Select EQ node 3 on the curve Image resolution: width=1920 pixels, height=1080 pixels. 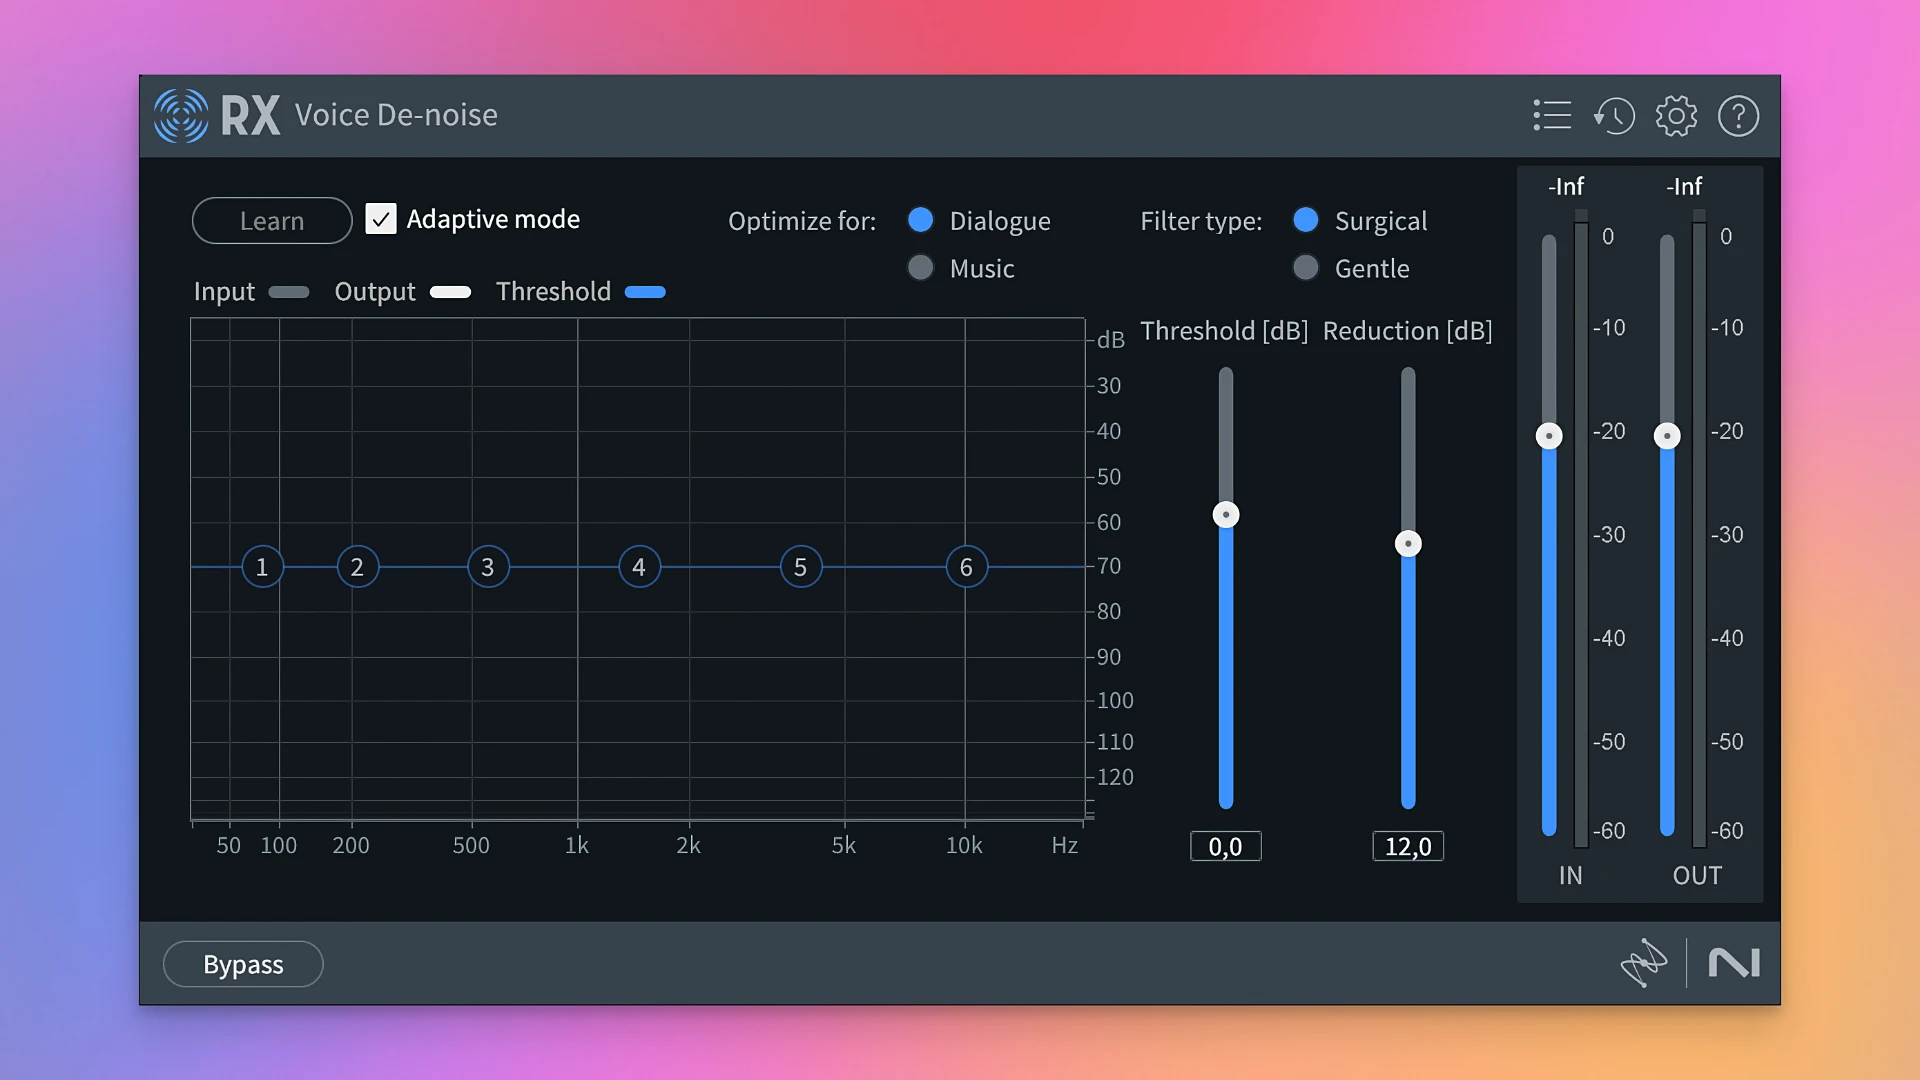(x=488, y=566)
